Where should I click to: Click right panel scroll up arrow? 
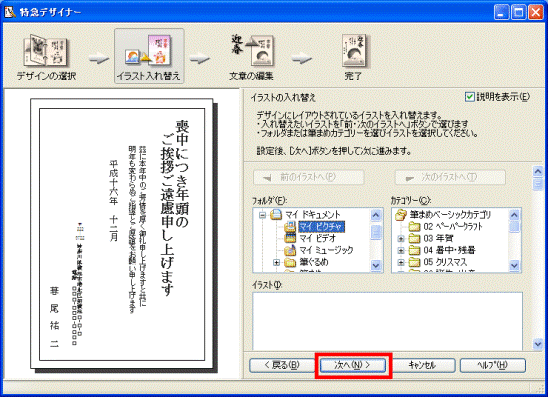pos(538,171)
